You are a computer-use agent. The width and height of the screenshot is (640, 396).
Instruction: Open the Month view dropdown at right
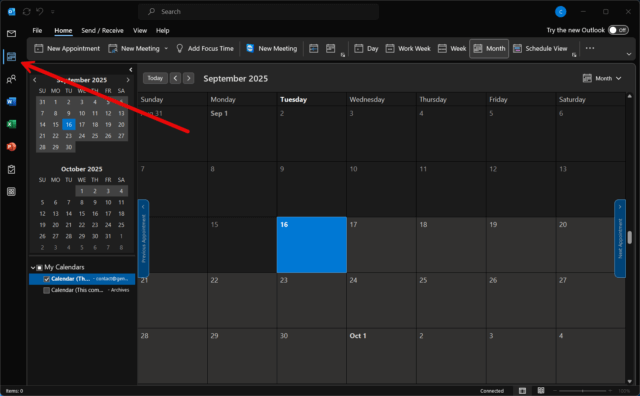pos(602,78)
